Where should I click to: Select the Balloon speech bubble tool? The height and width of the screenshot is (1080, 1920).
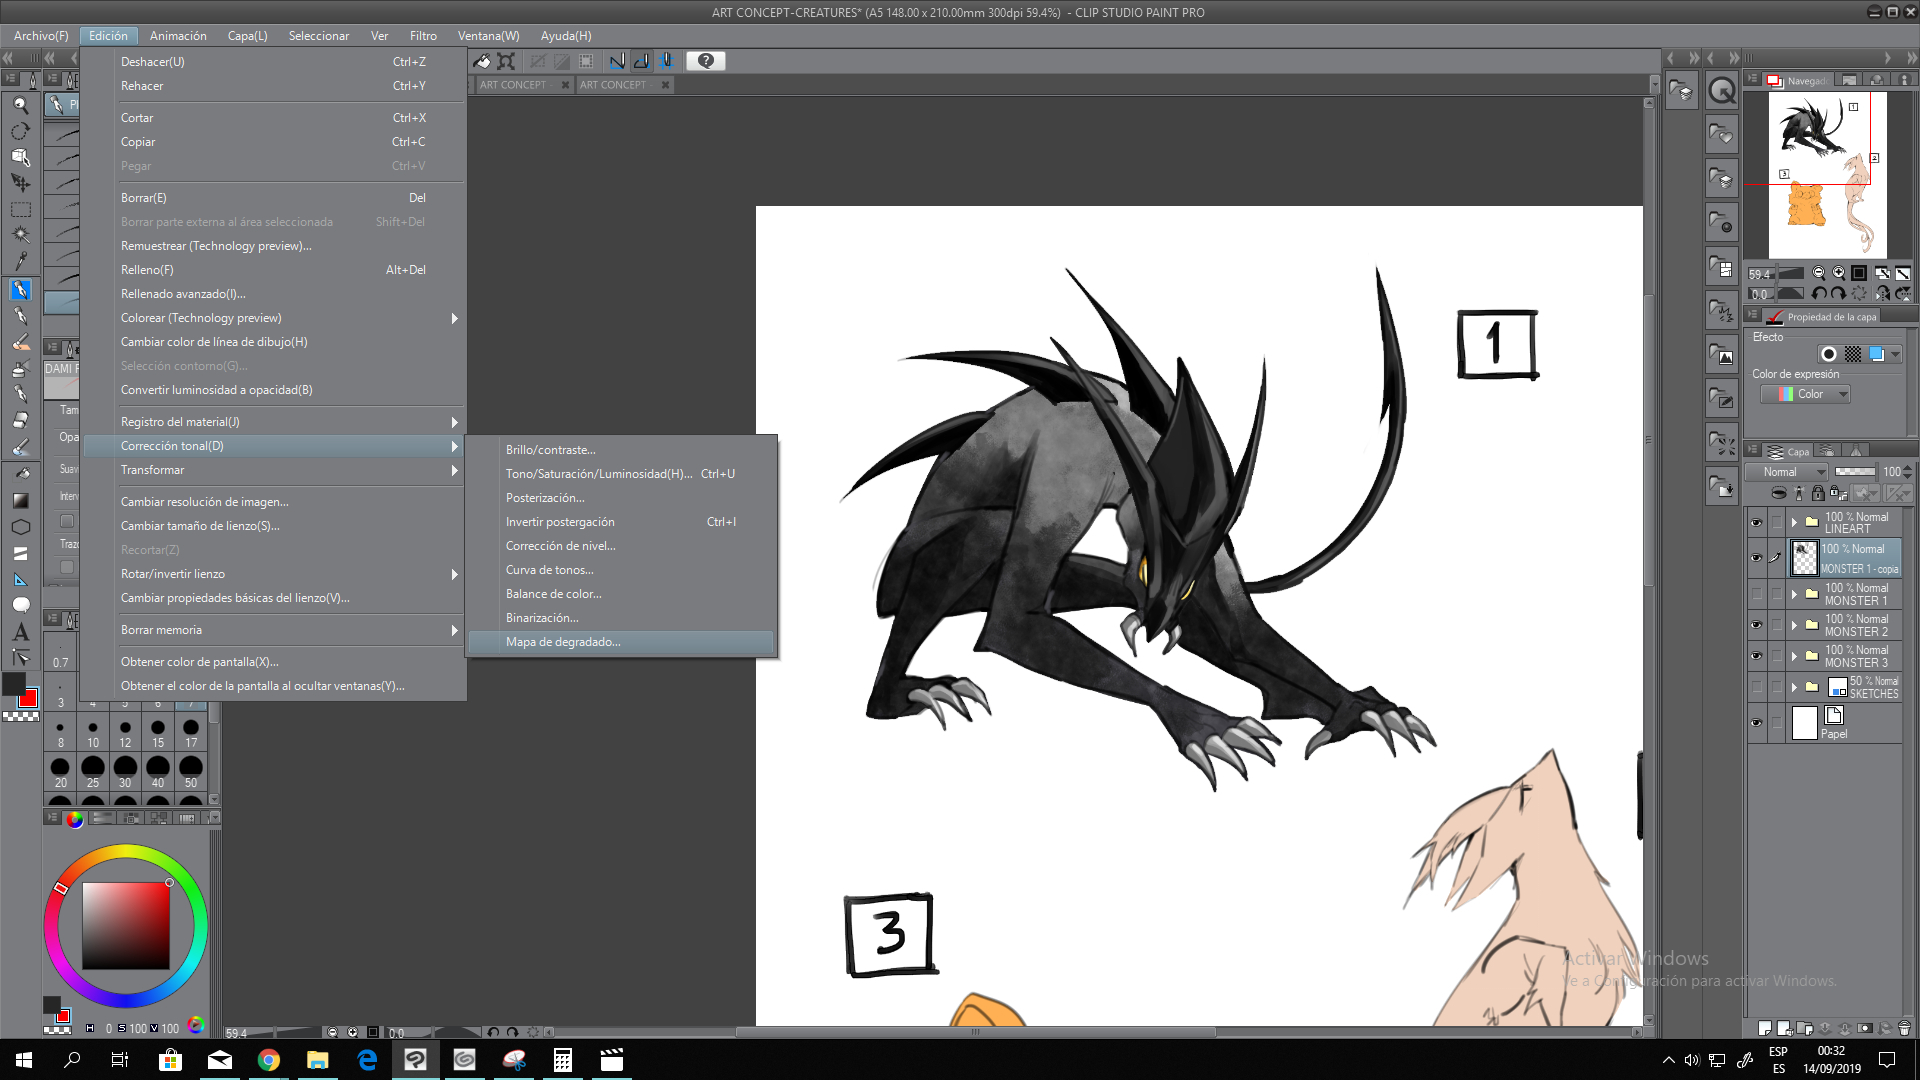click(x=20, y=605)
